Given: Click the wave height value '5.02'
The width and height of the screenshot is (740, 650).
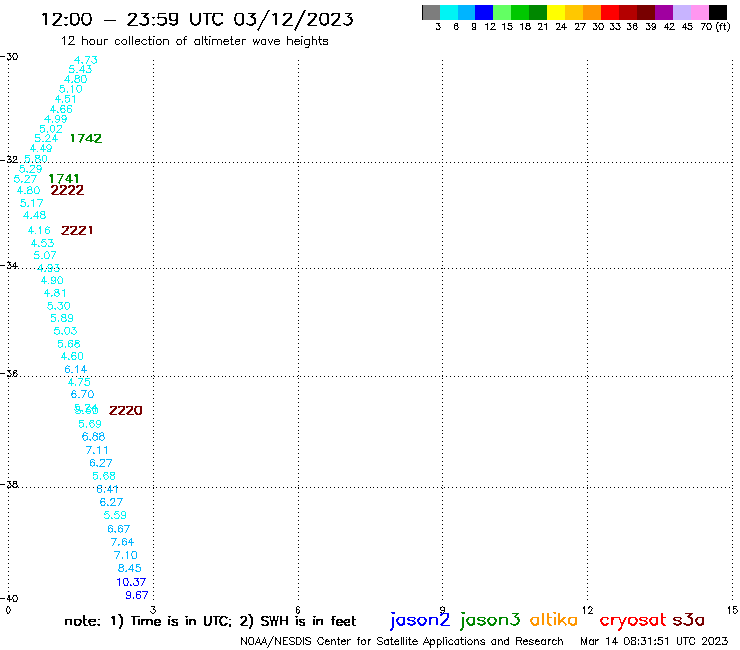Looking at the screenshot, I should (51, 129).
